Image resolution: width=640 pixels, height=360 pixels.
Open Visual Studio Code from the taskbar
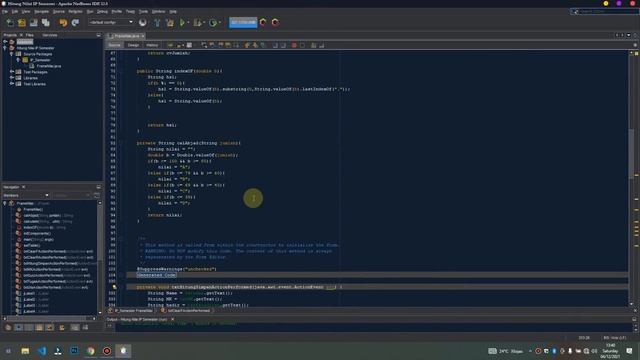[42, 351]
